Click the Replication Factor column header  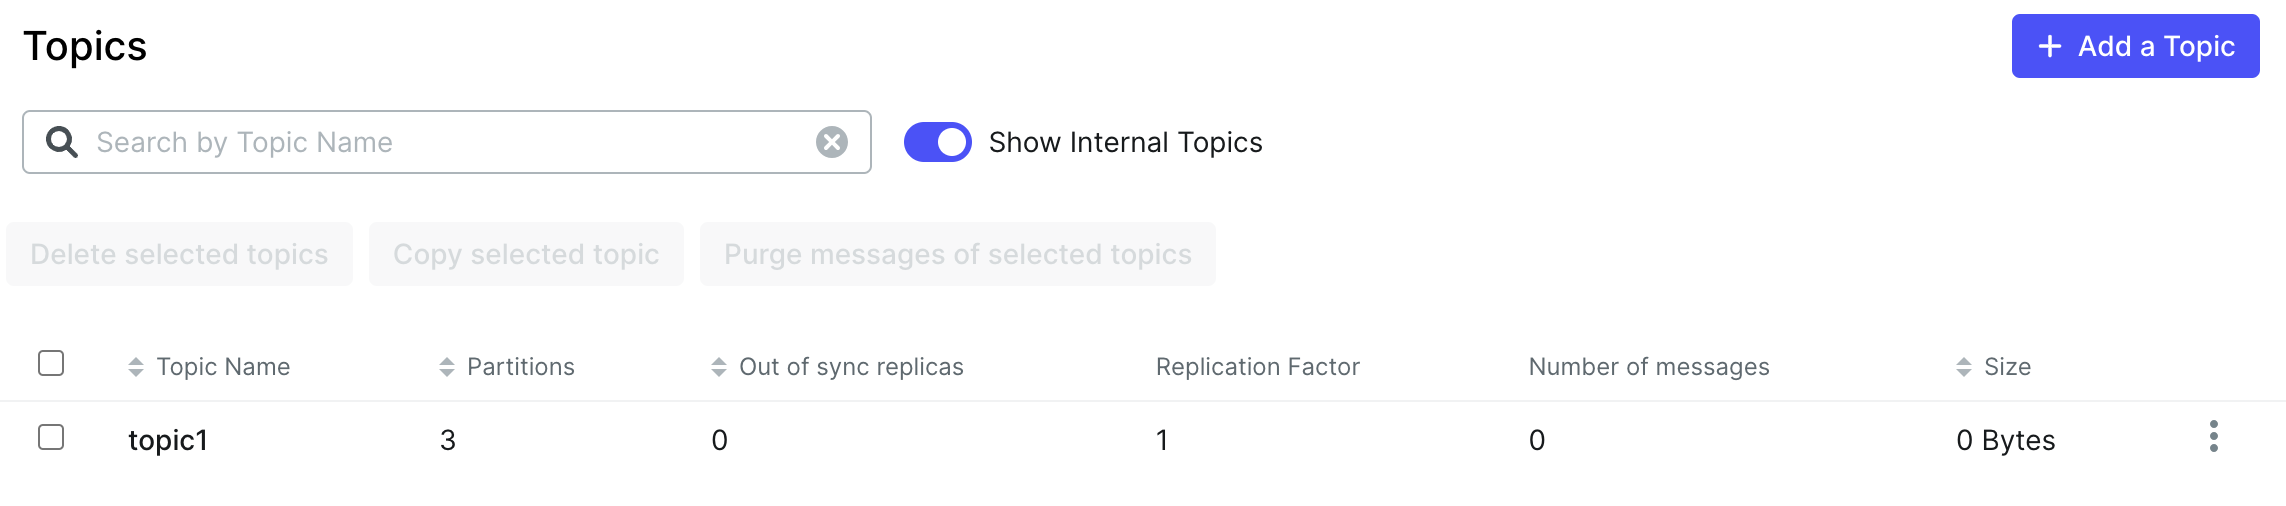1257,367
